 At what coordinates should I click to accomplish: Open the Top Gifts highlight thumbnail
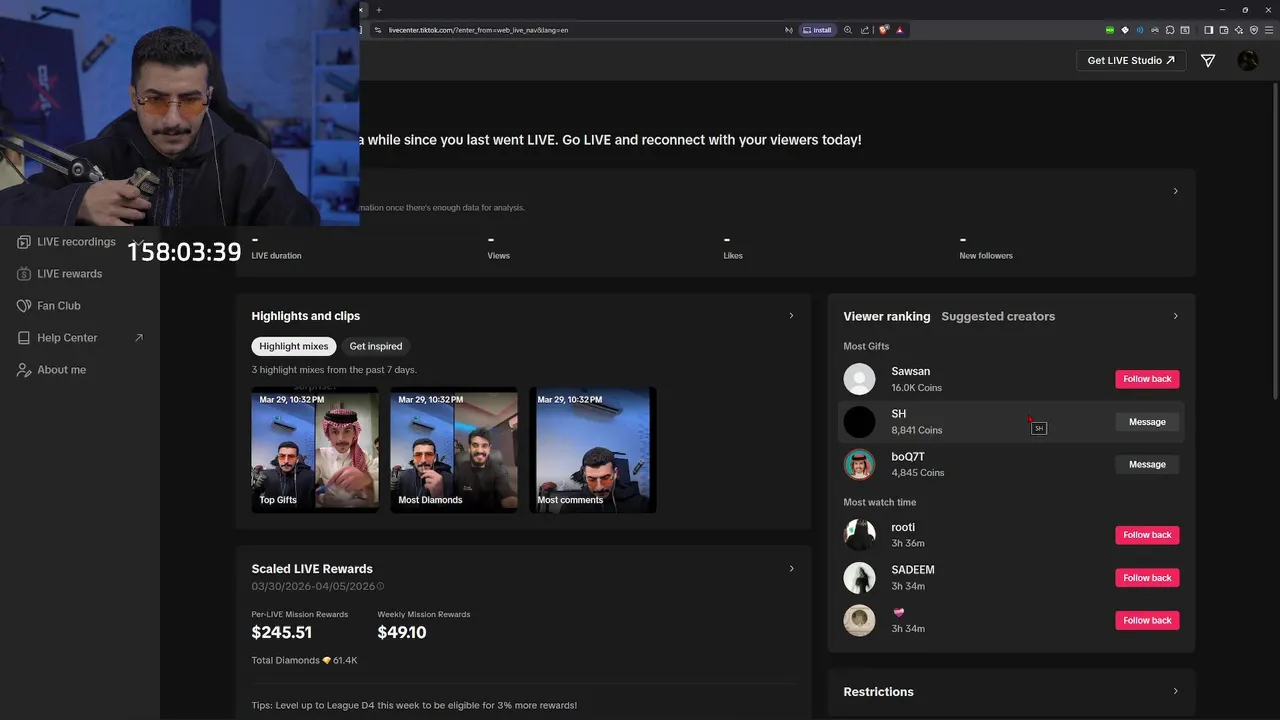click(315, 450)
